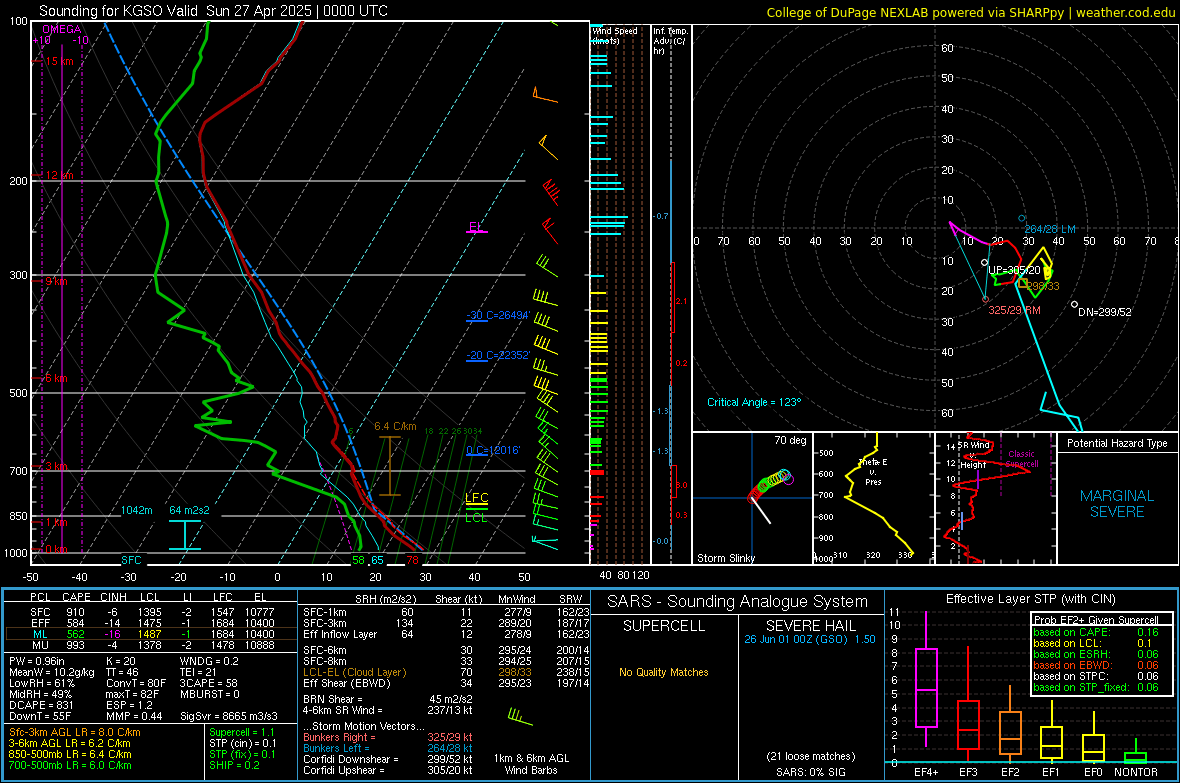Click the Classic Supercell label in SR Wind panel
1180x783 pixels.
(x=1021, y=459)
